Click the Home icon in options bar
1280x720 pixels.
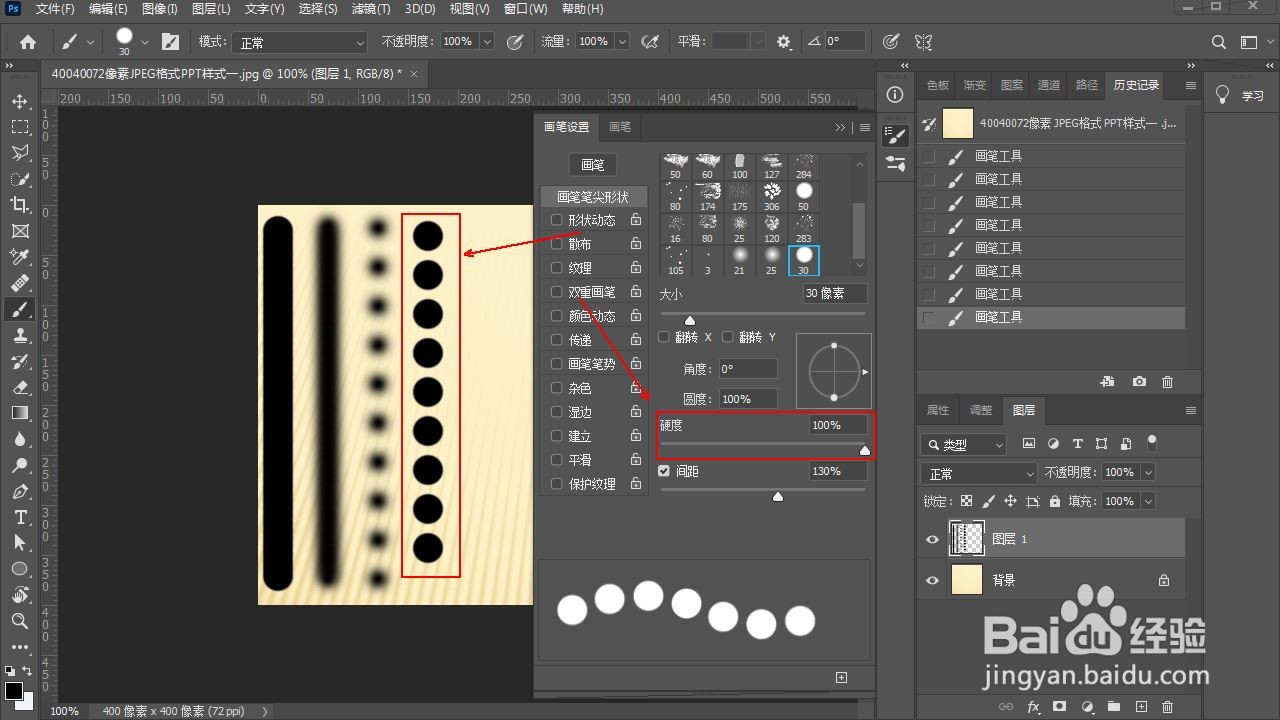[28, 42]
